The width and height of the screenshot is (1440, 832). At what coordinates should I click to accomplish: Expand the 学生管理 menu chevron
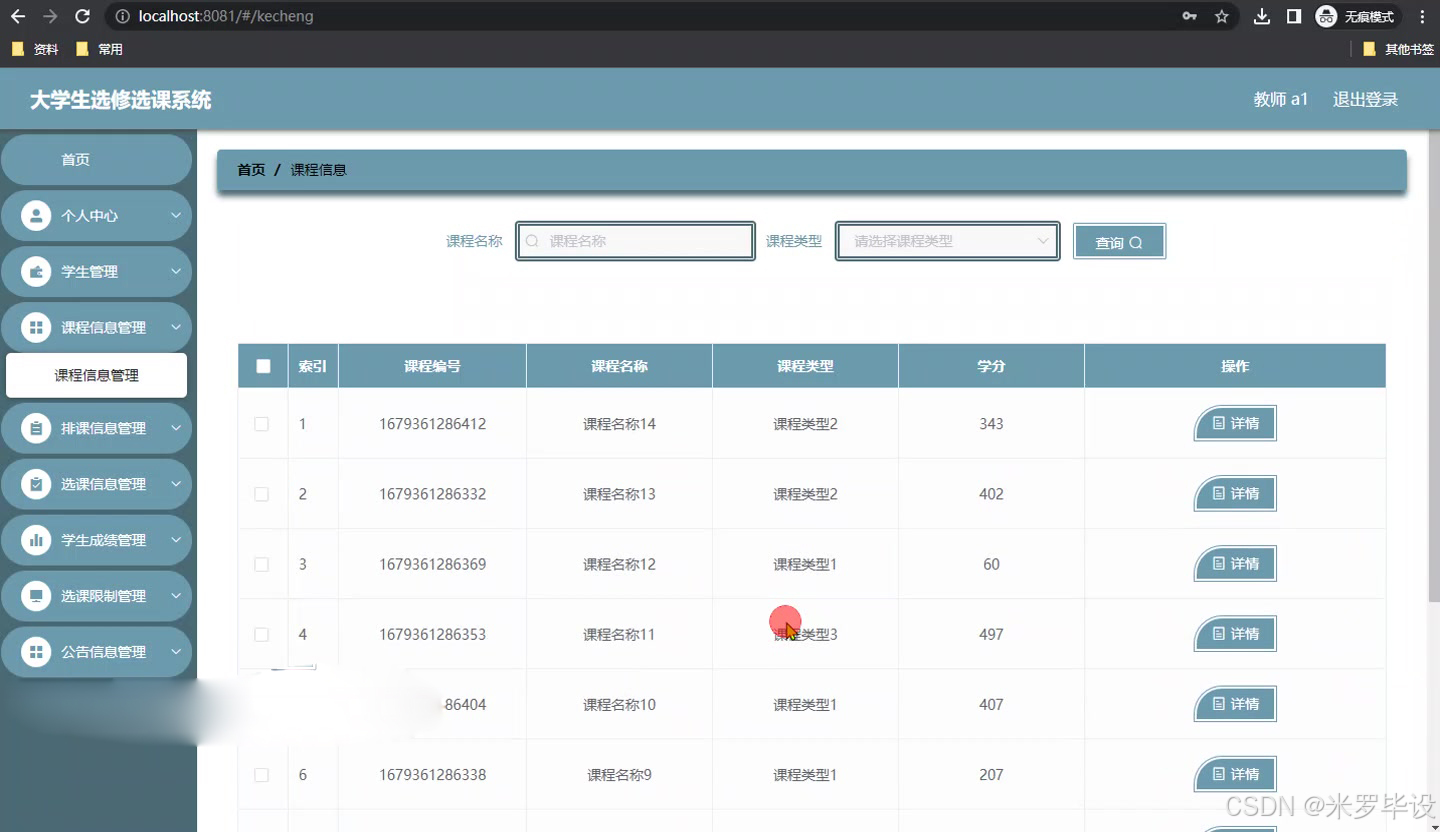pyautogui.click(x=176, y=271)
